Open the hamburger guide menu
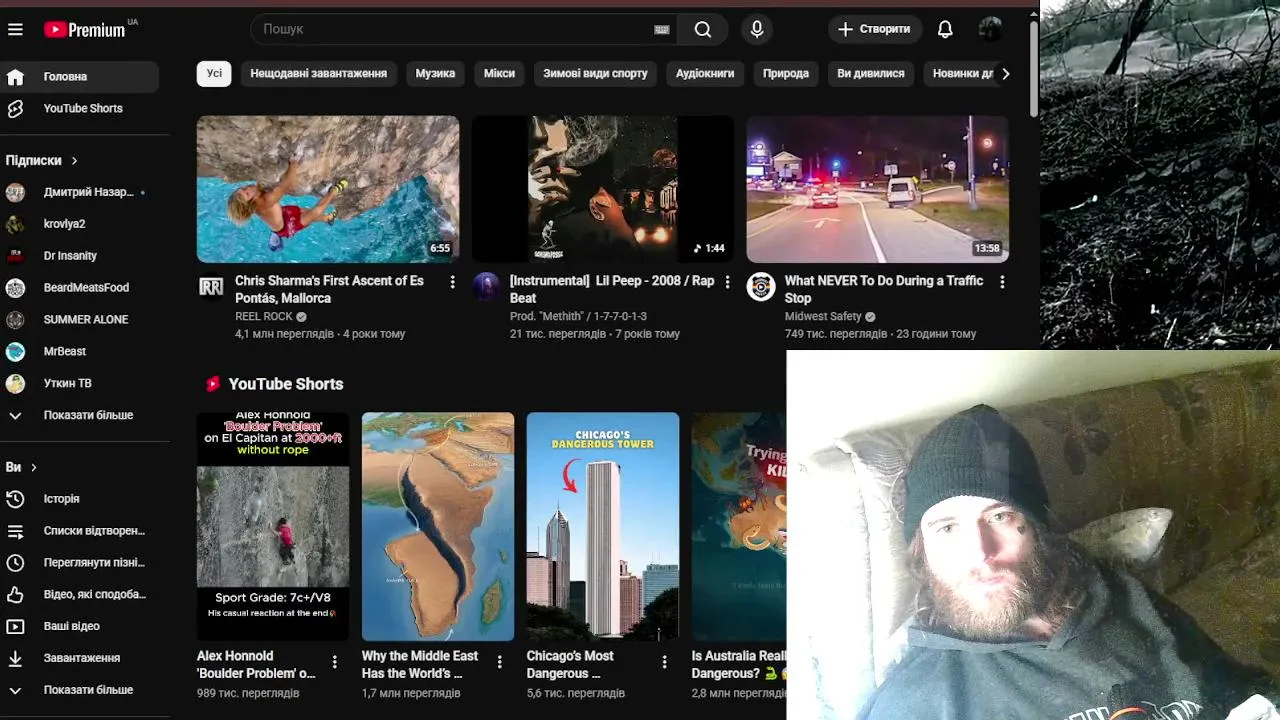This screenshot has width=1280, height=720. (15, 29)
